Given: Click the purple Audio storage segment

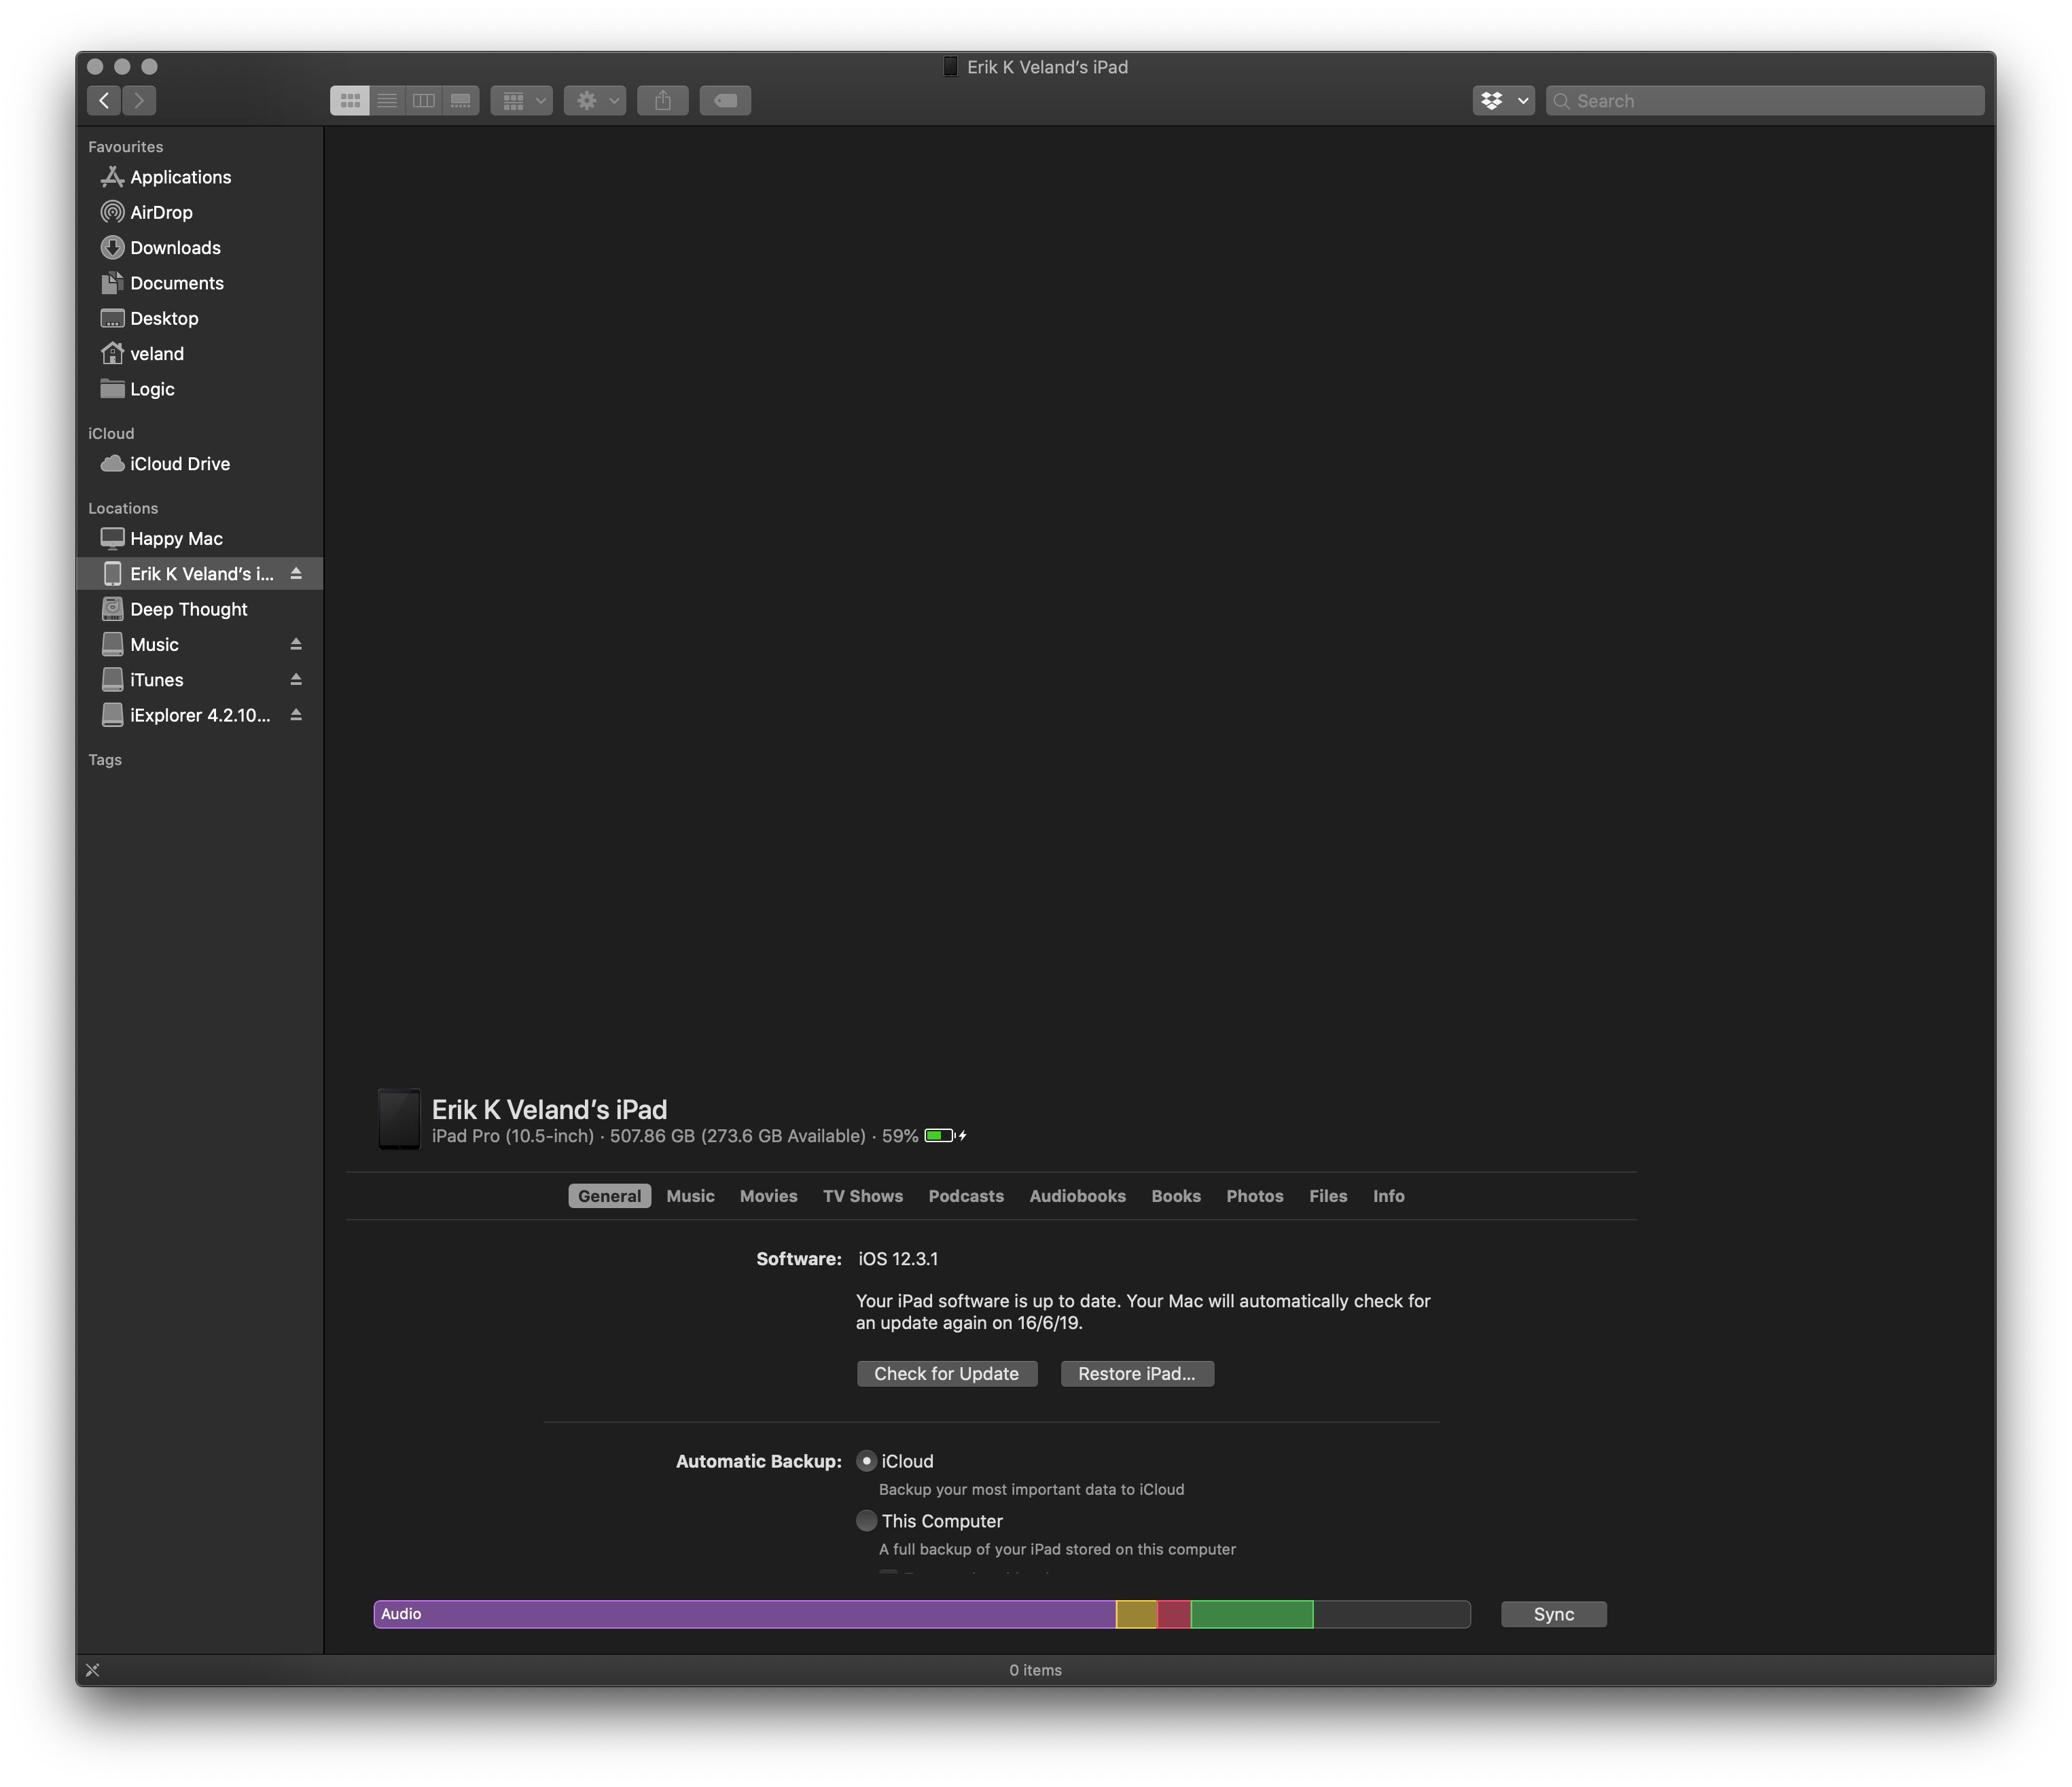Looking at the screenshot, I should coord(745,1614).
